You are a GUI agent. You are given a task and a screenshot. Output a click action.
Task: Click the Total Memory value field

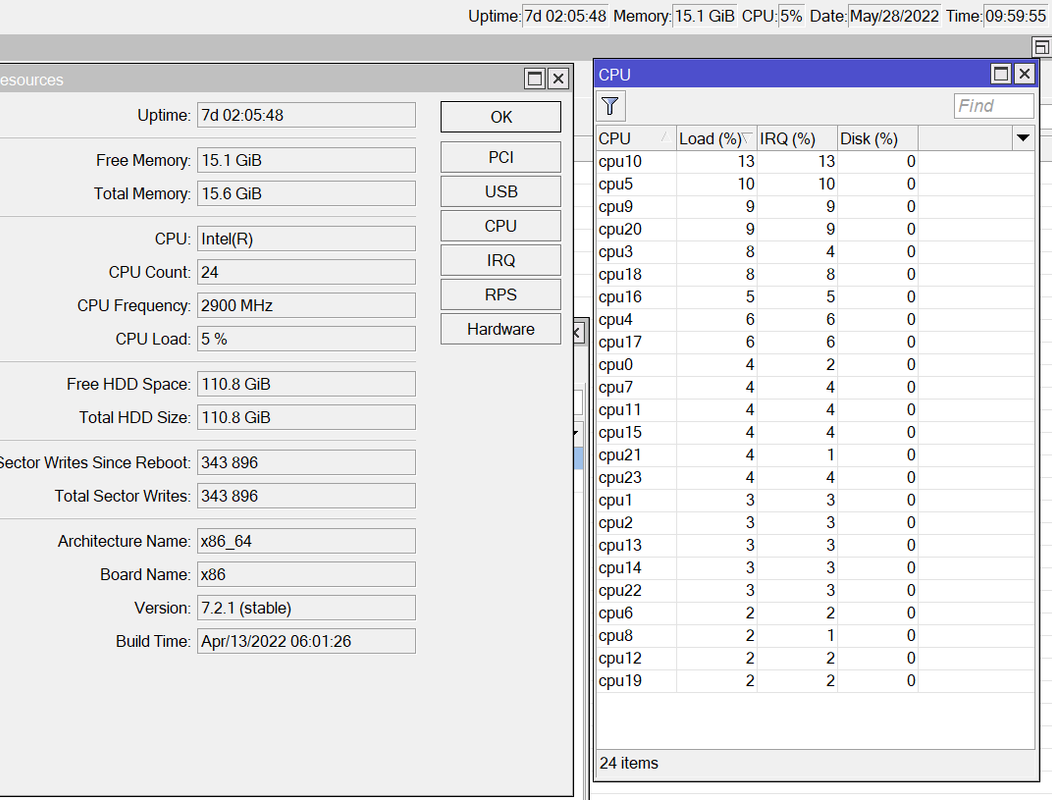306,193
